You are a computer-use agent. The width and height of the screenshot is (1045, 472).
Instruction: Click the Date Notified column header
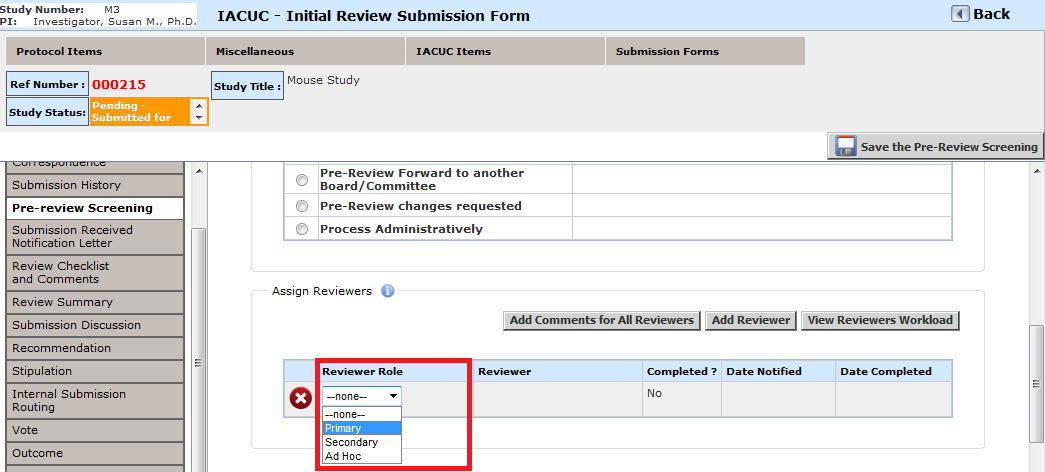[778, 371]
